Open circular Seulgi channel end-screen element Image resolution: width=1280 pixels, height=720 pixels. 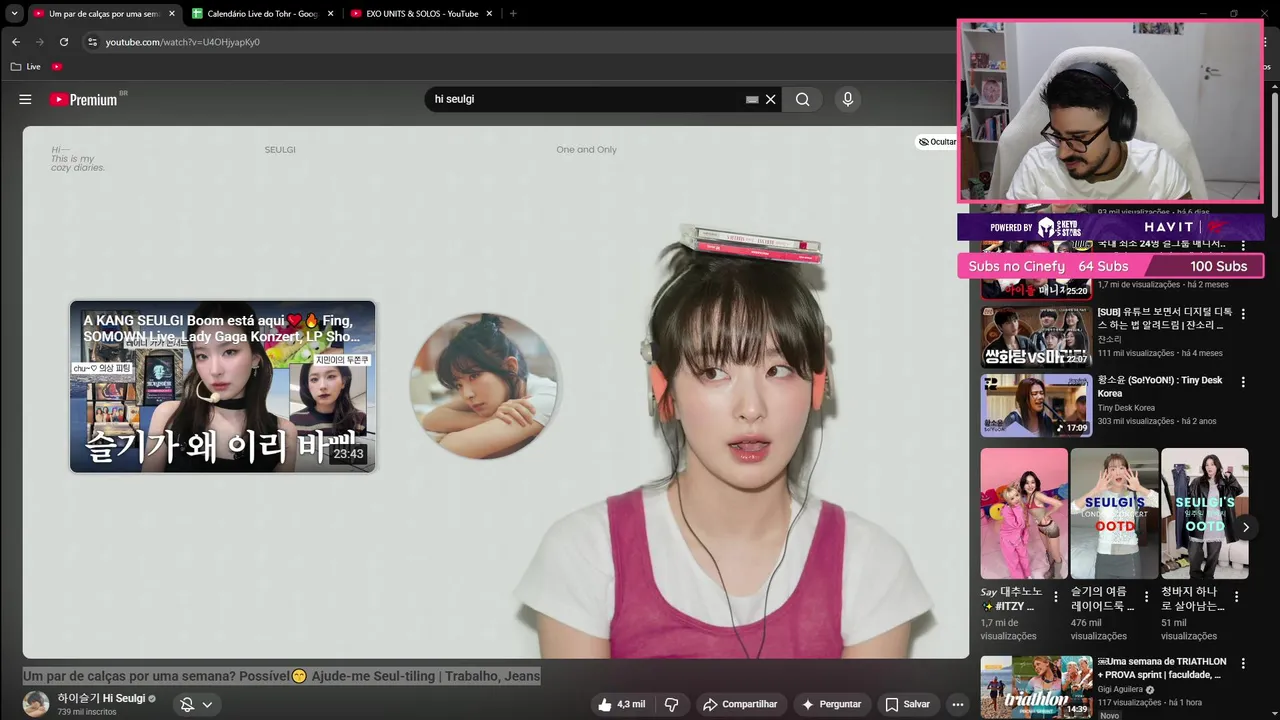click(484, 386)
